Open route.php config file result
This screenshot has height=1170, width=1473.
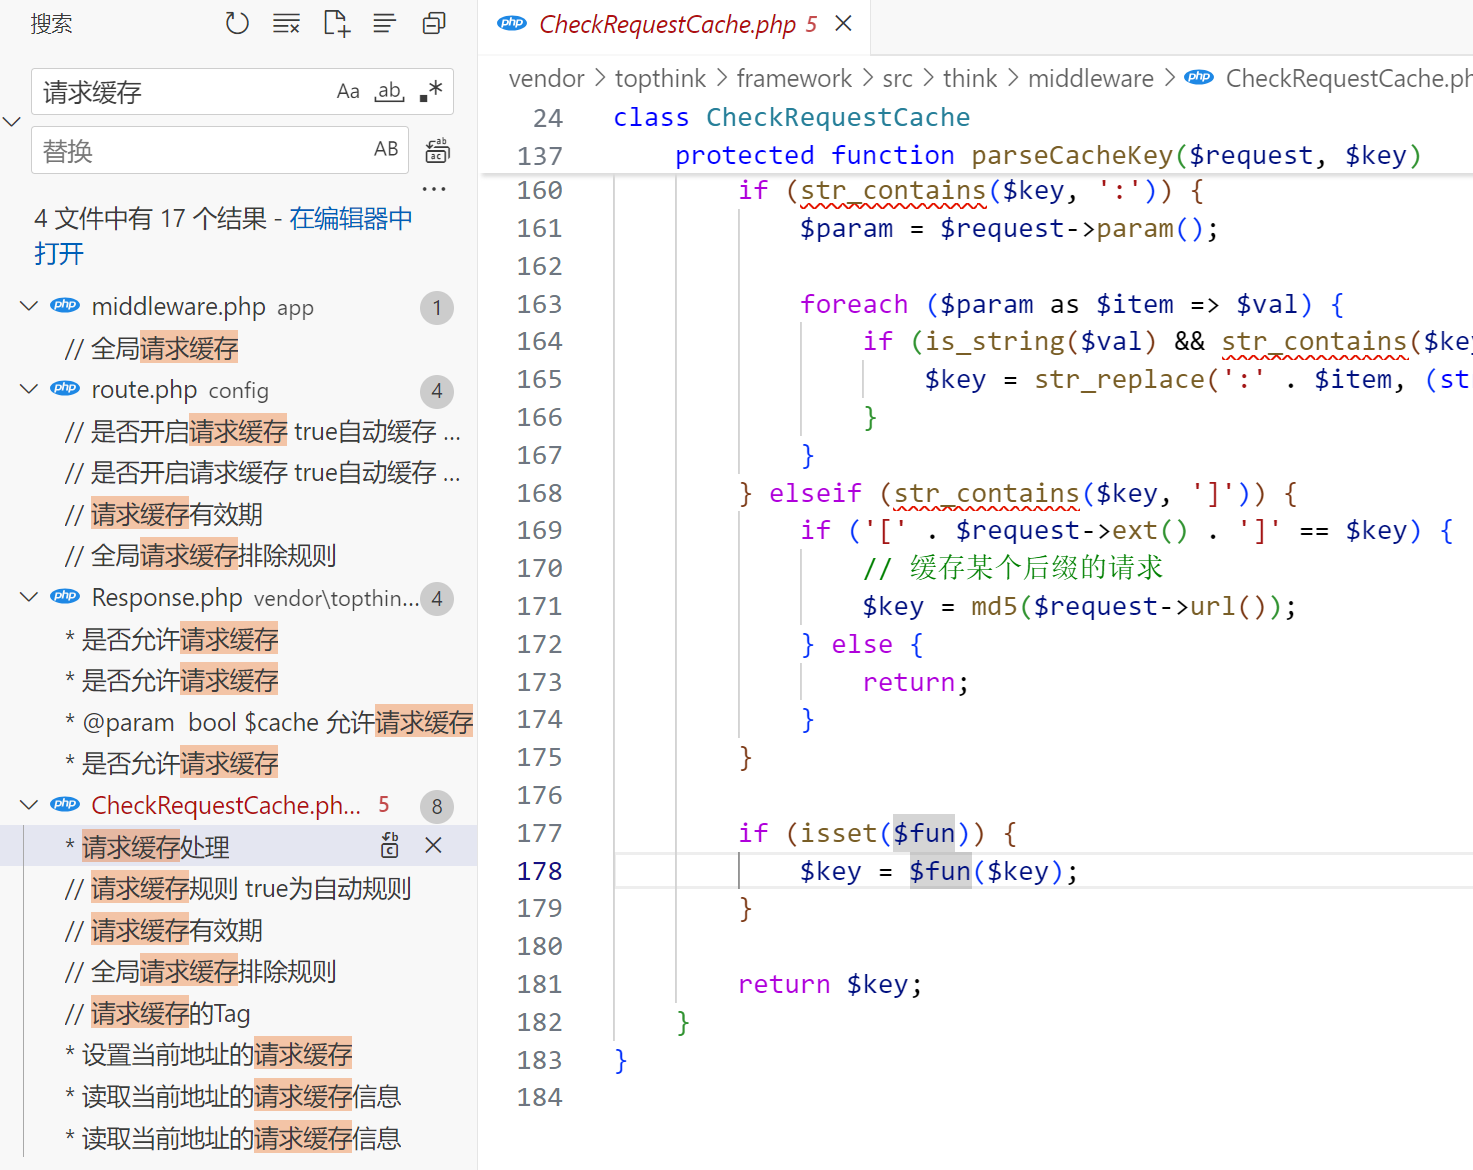point(238,390)
